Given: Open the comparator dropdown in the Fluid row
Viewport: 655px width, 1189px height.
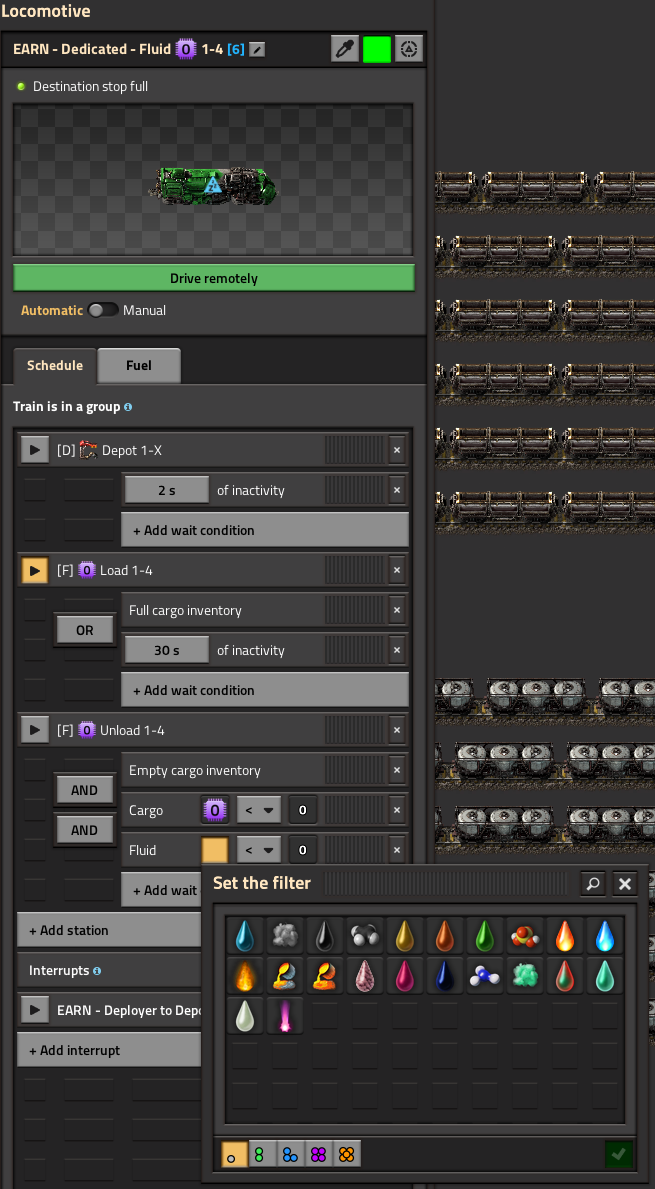Looking at the screenshot, I should [259, 850].
